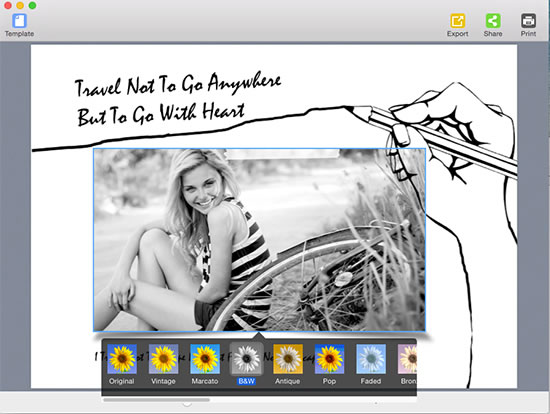Select the 'But To Go With Heart' text

tap(161, 114)
